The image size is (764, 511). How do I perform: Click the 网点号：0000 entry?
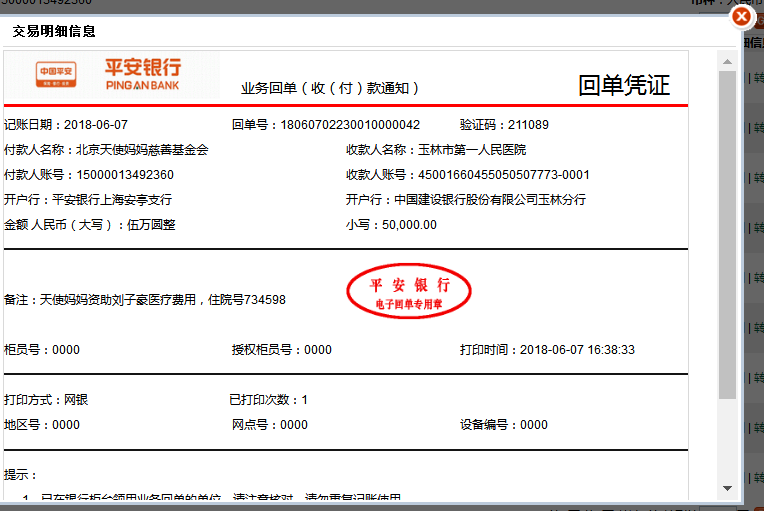click(x=270, y=425)
